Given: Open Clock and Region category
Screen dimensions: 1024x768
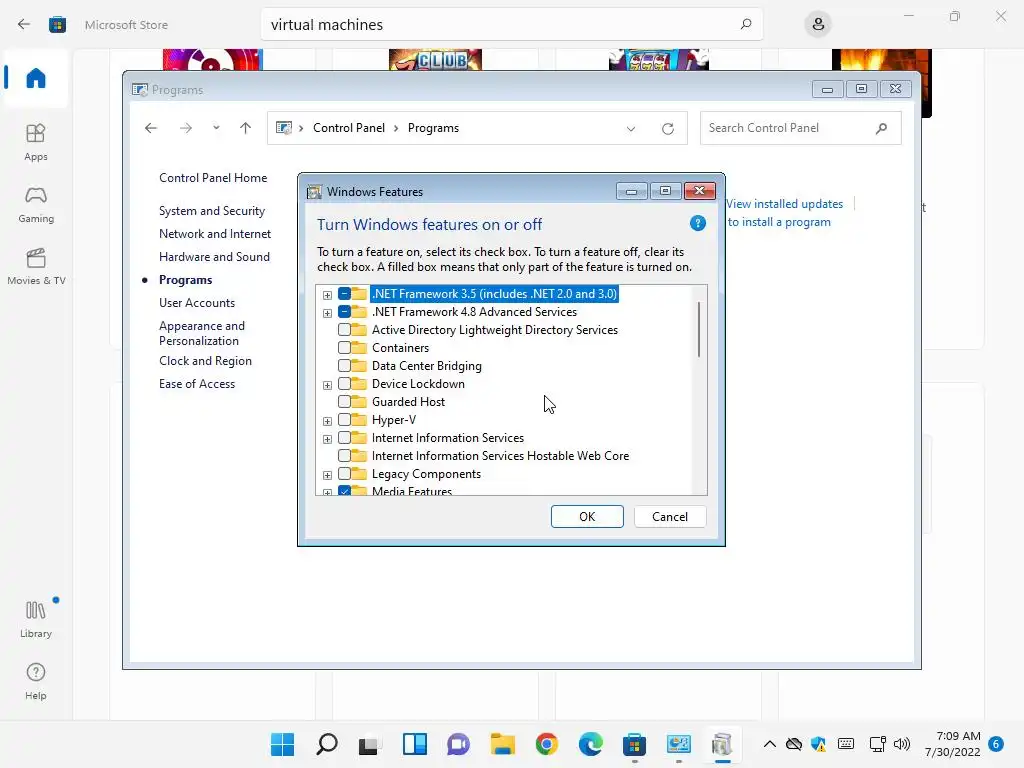Looking at the screenshot, I should [205, 361].
